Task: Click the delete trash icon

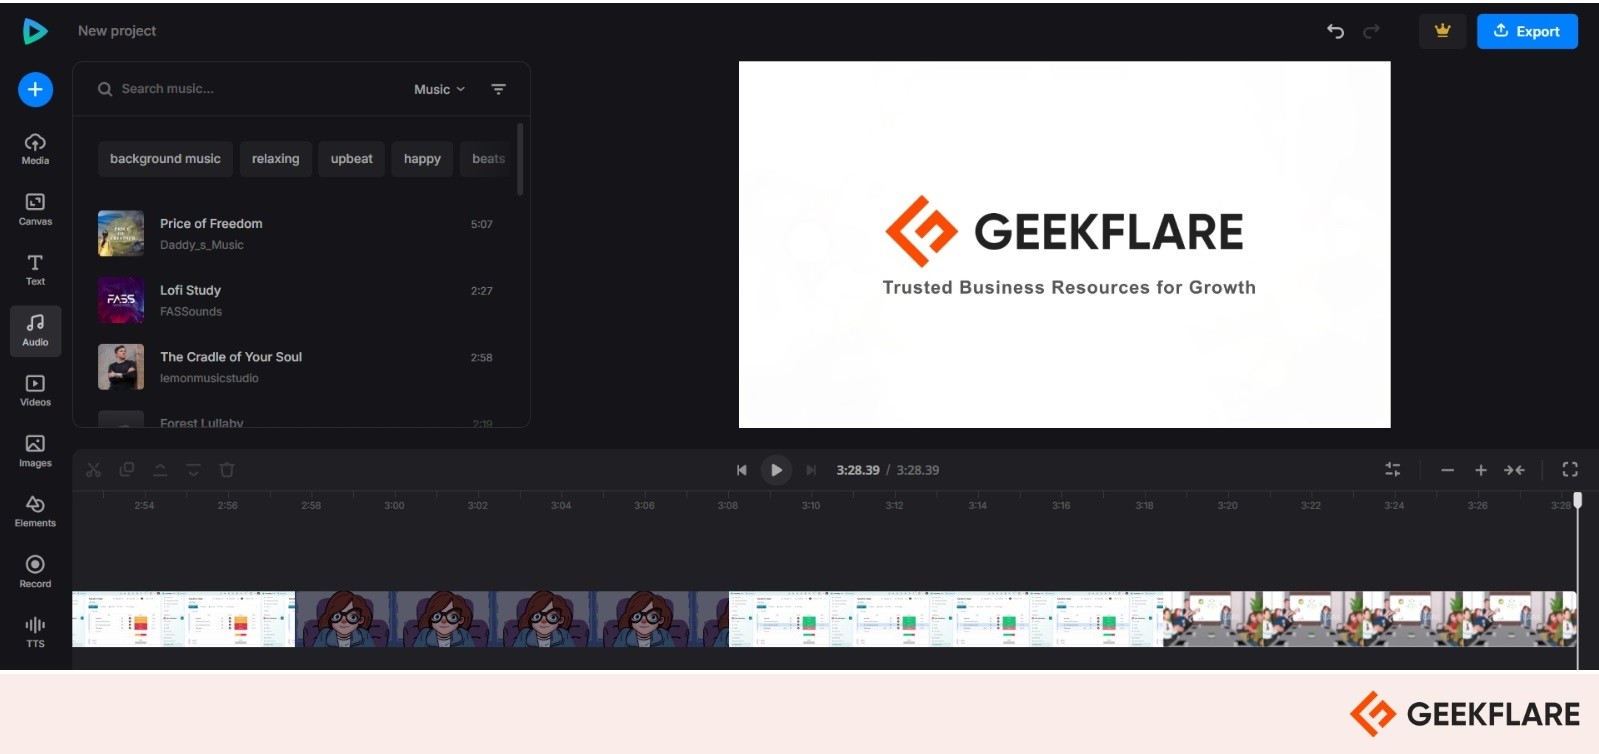Action: click(x=227, y=470)
